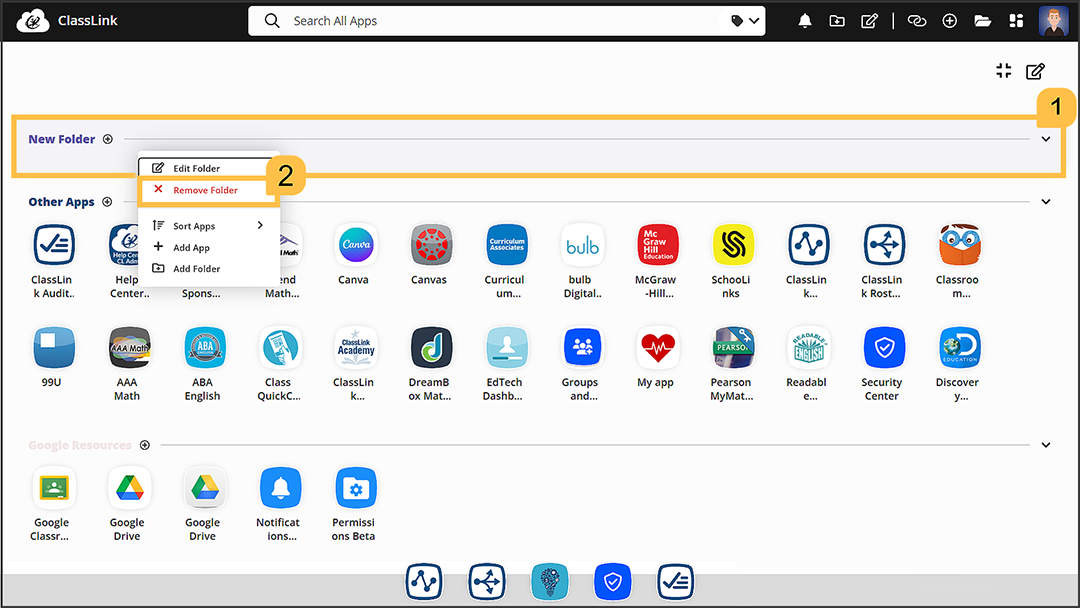Collapse the Google Resources section
The width and height of the screenshot is (1080, 608).
point(1046,444)
